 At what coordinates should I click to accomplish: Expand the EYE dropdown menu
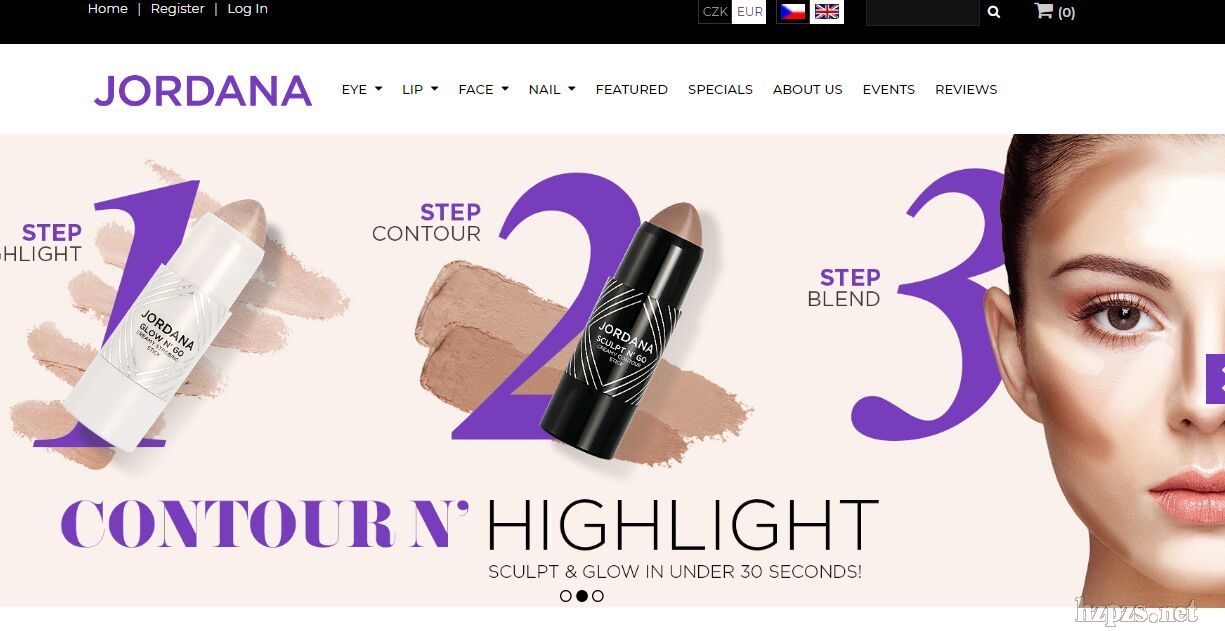click(x=362, y=89)
